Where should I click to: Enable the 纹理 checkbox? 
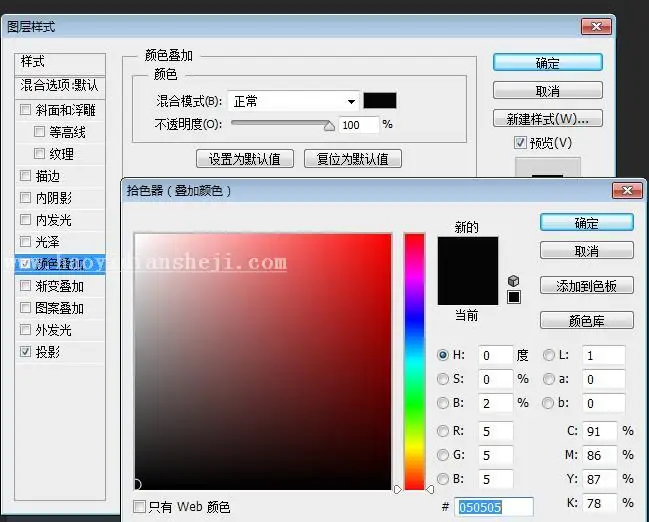(39, 154)
